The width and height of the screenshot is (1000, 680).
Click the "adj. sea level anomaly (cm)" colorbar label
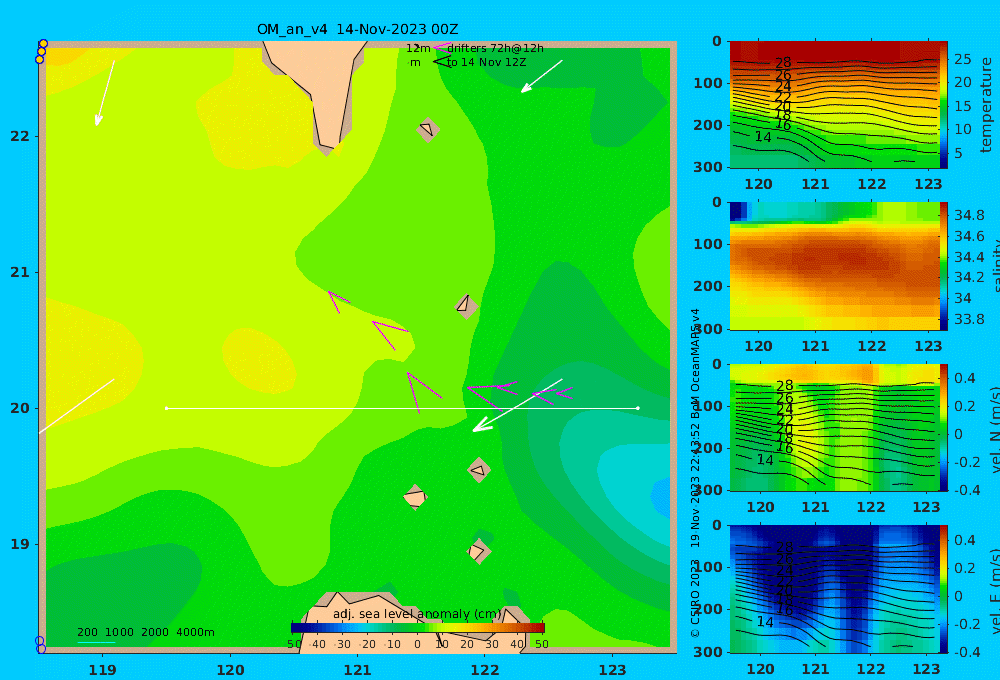click(x=417, y=614)
